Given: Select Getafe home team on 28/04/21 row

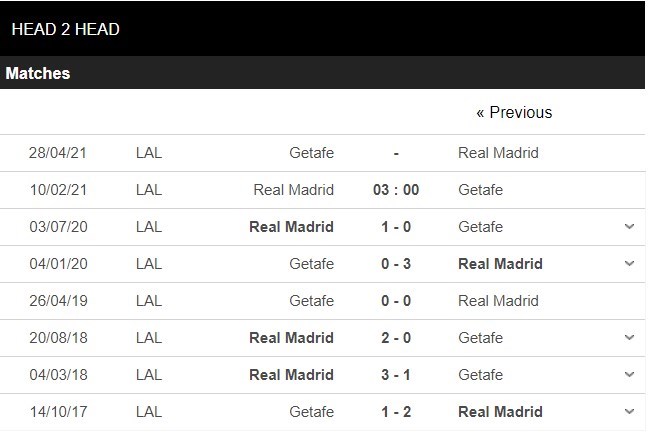Looking at the screenshot, I should pos(310,153).
